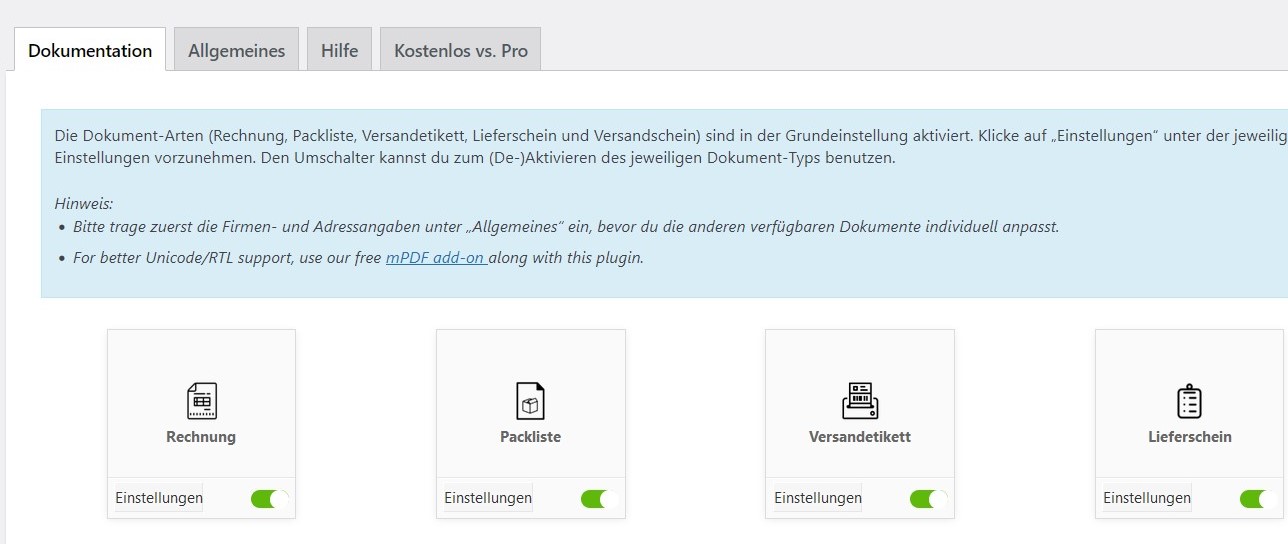Go to Versandetikett Einstellungen
Screen dimensions: 1288x544
tap(818, 498)
